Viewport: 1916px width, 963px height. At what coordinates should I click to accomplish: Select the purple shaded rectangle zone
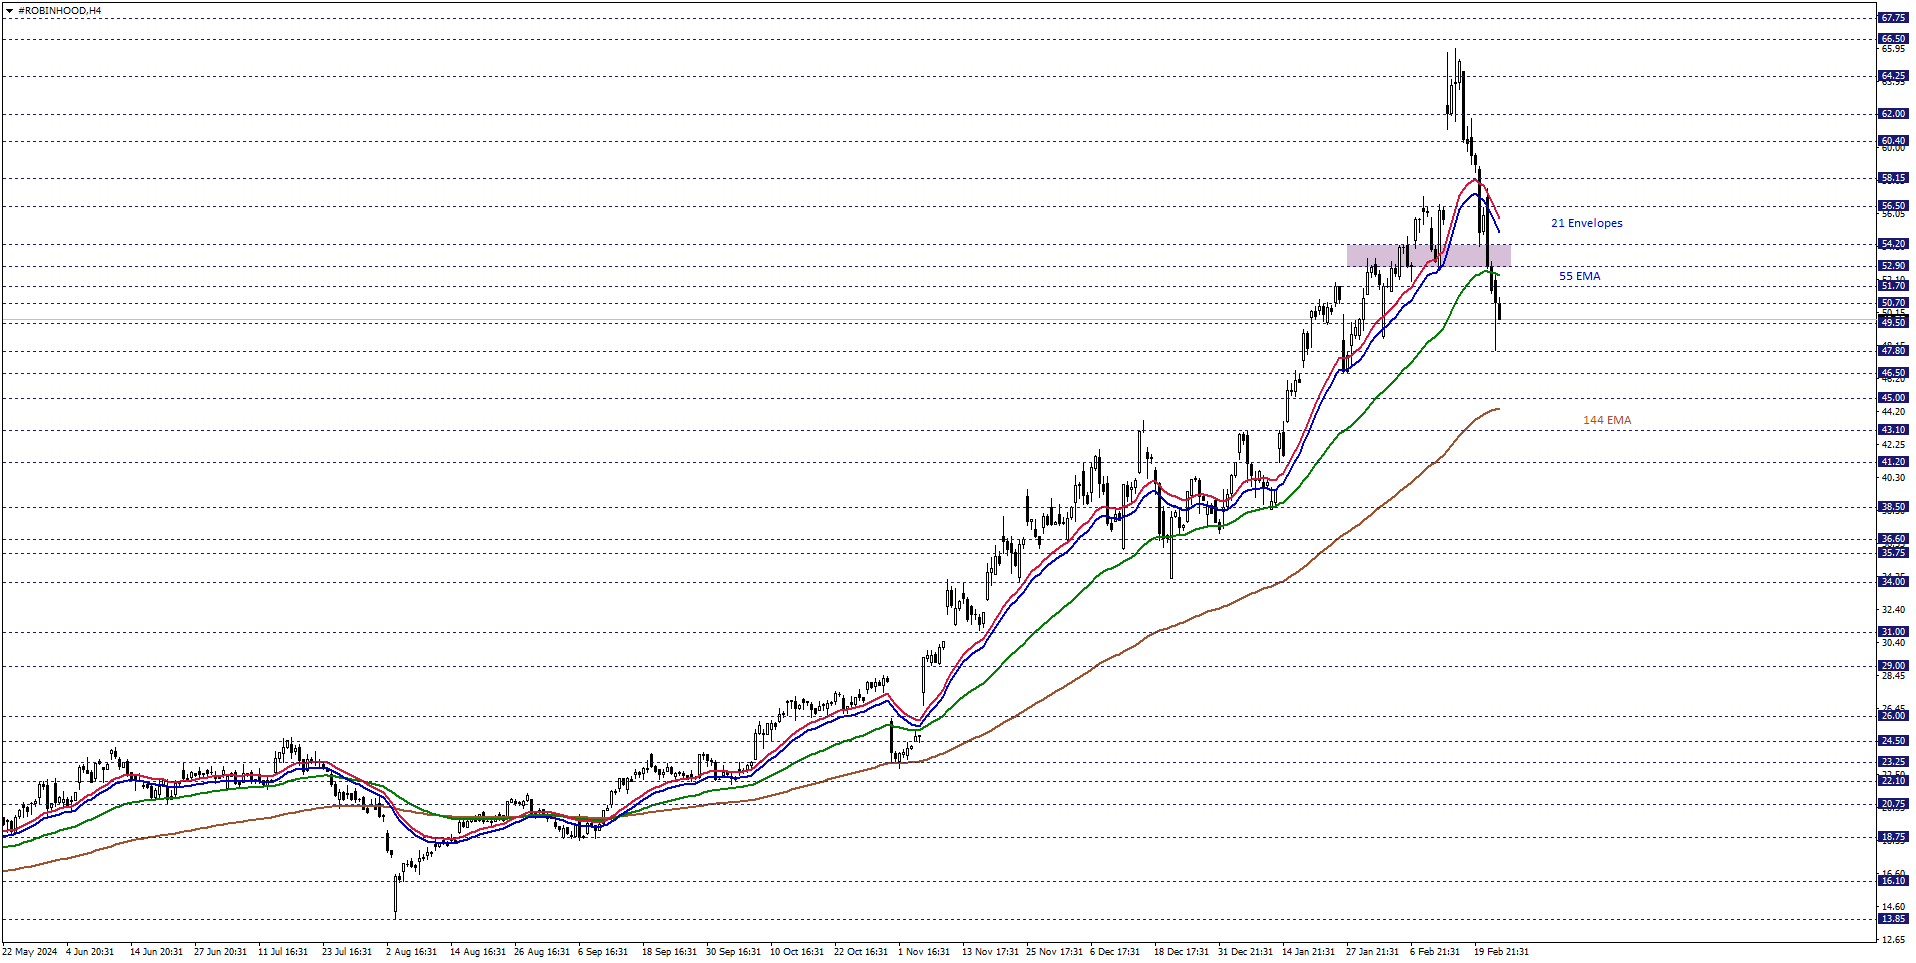(1428, 255)
